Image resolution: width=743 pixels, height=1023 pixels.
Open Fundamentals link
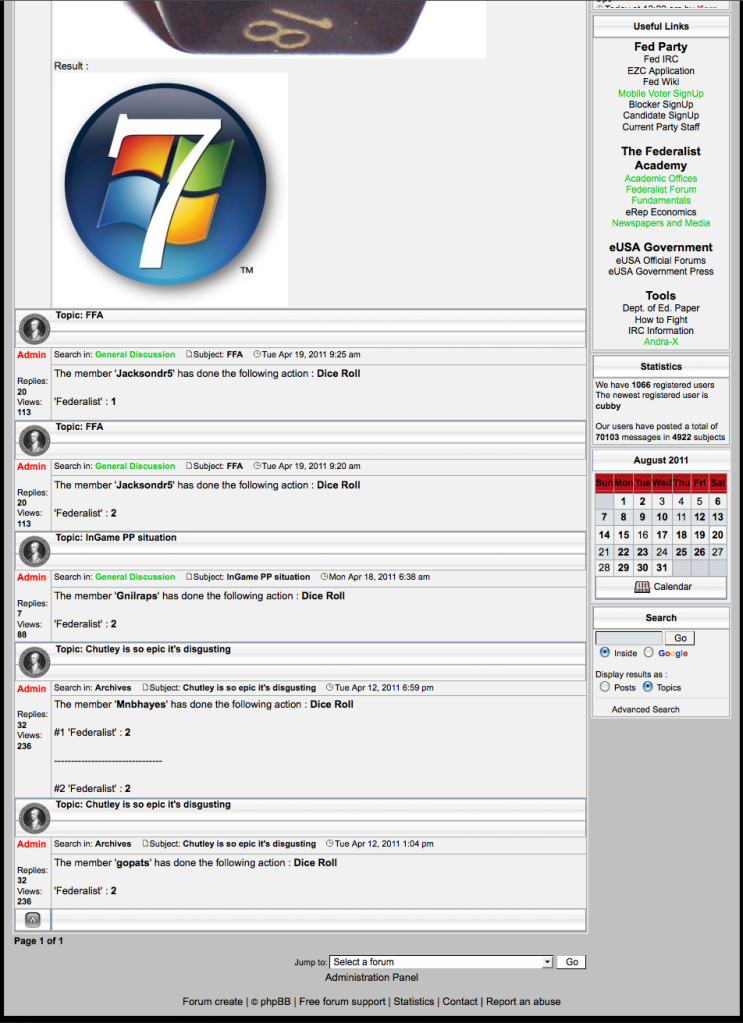click(661, 200)
